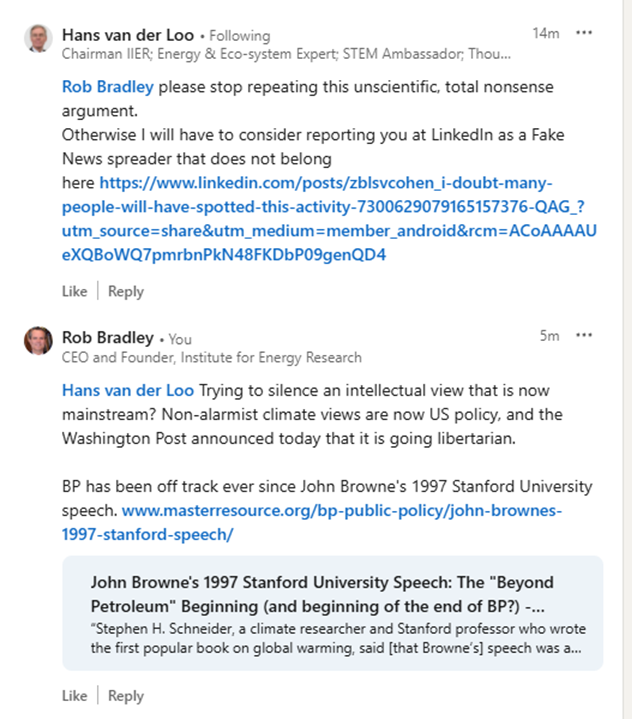
Task: Open Hans van der Loo's profile picture
Action: (x=38, y=38)
